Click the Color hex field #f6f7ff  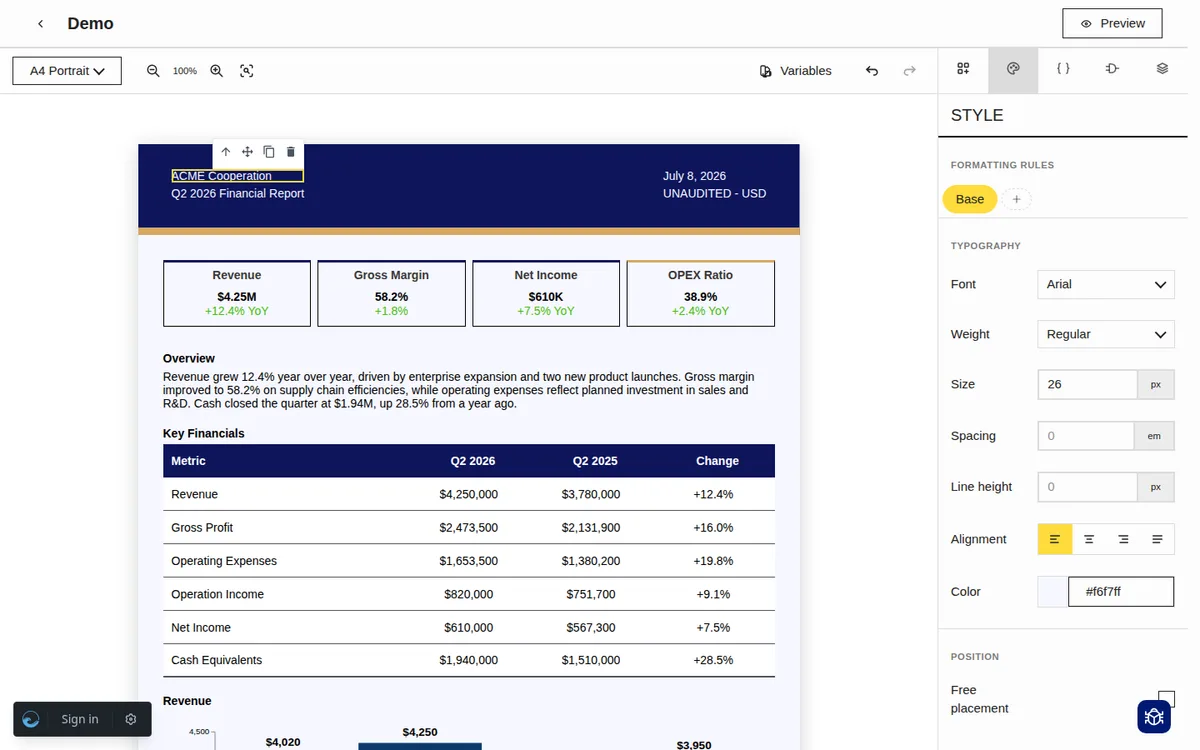coord(1121,591)
